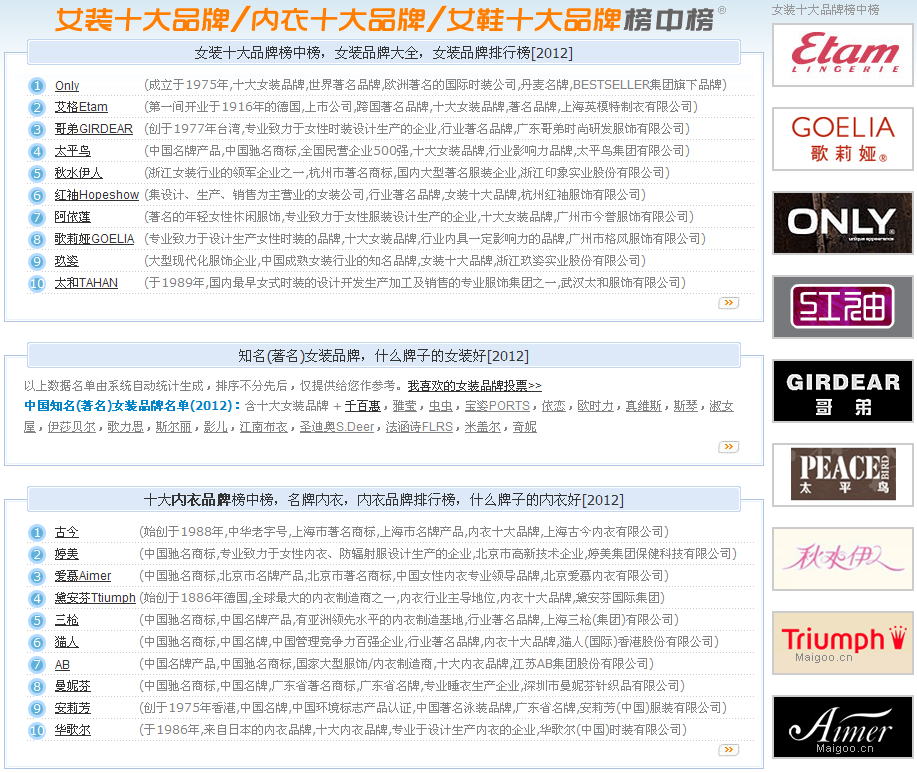This screenshot has width=917, height=773.
Task: Open the 阿依莲 brand link
Action: [73, 217]
